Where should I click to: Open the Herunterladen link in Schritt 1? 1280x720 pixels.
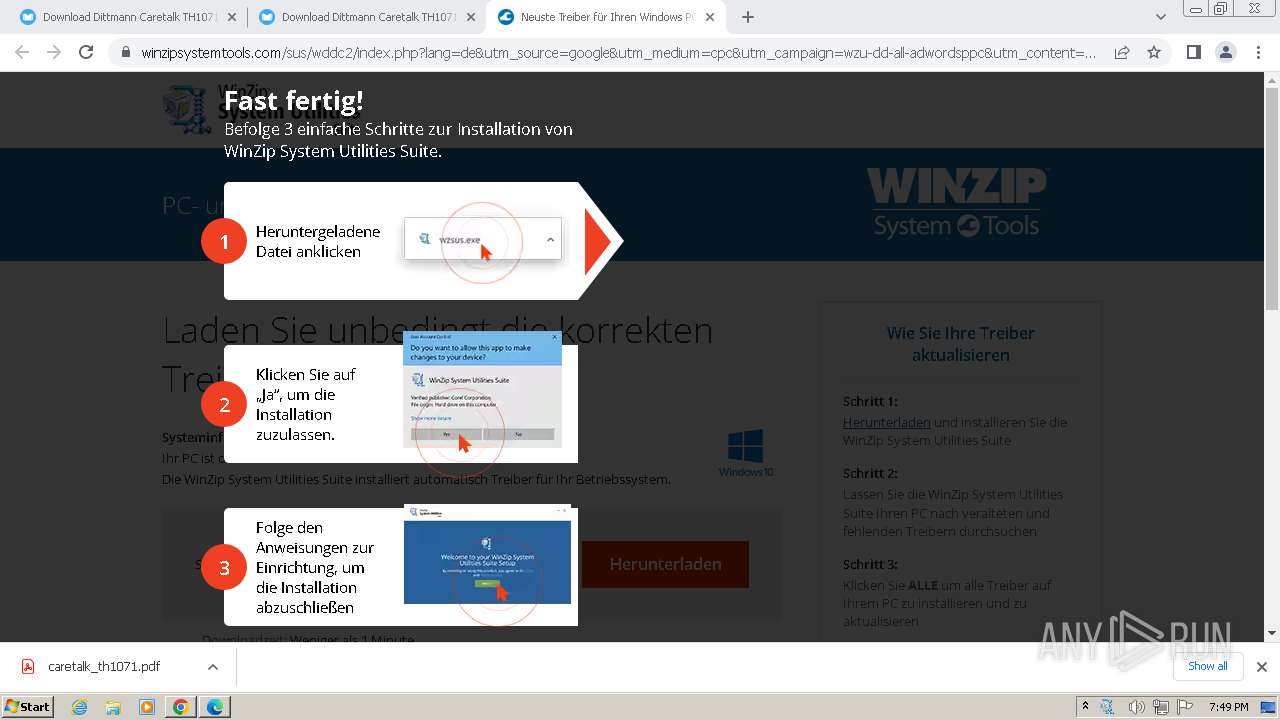pyautogui.click(x=886, y=422)
